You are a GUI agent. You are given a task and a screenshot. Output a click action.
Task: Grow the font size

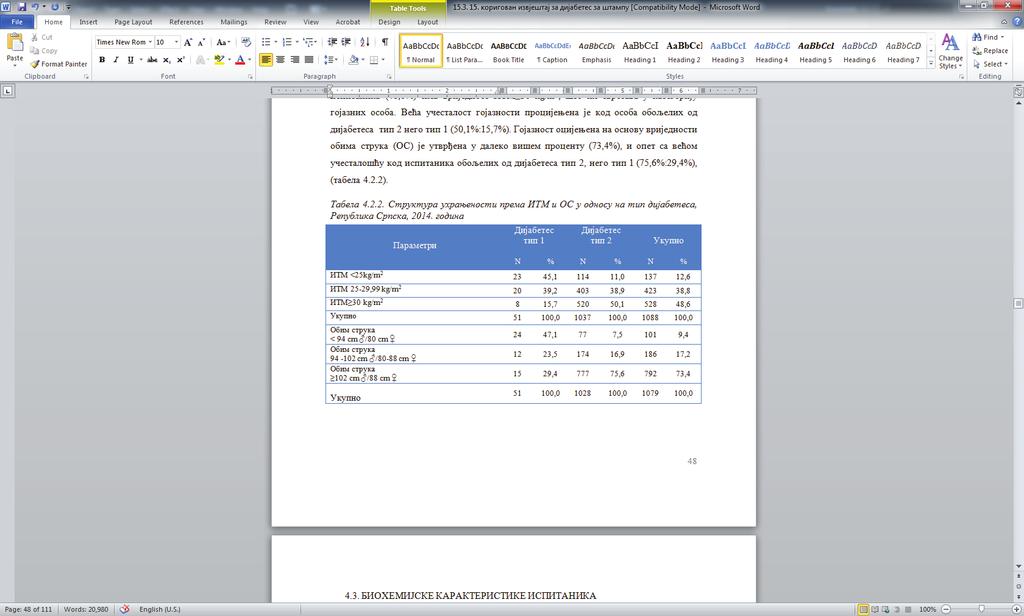pyautogui.click(x=188, y=42)
